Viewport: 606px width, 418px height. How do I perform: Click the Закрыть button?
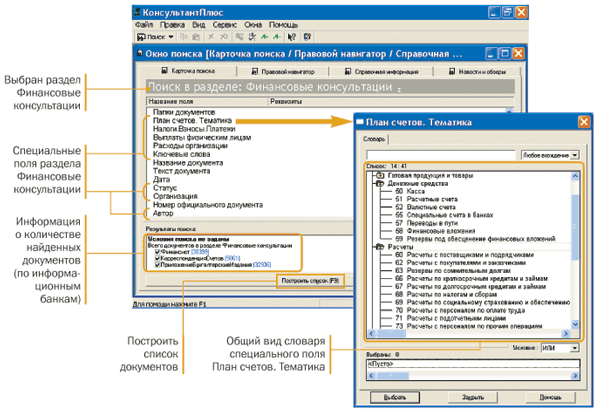click(473, 398)
